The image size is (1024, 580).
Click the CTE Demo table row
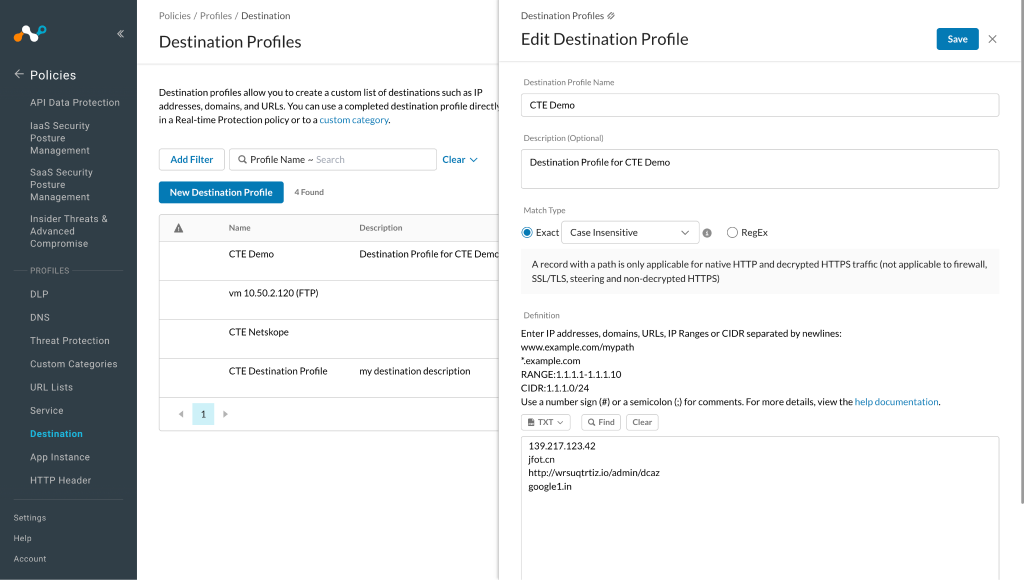329,261
